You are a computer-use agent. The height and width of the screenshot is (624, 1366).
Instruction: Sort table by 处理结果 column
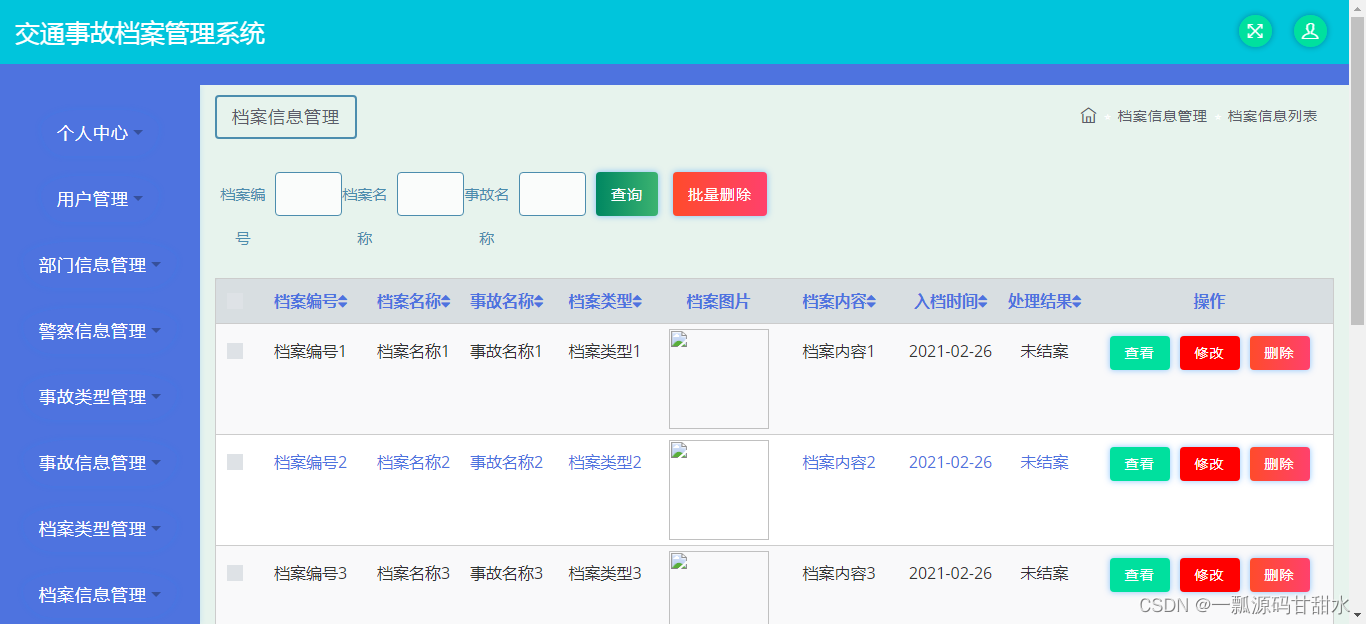(1043, 301)
